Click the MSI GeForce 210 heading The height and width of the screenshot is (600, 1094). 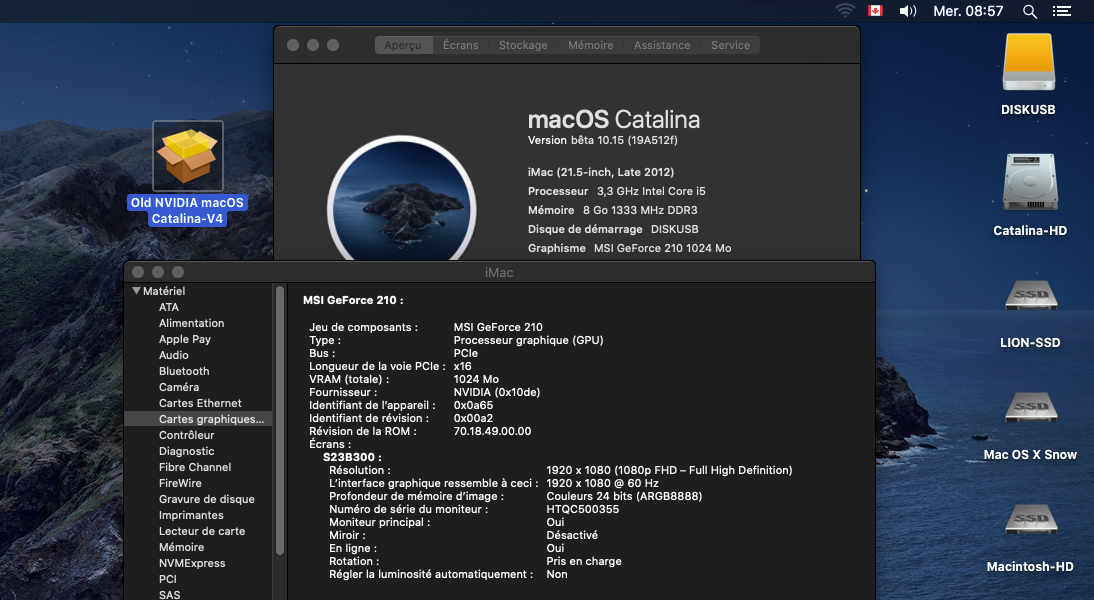[x=353, y=300]
